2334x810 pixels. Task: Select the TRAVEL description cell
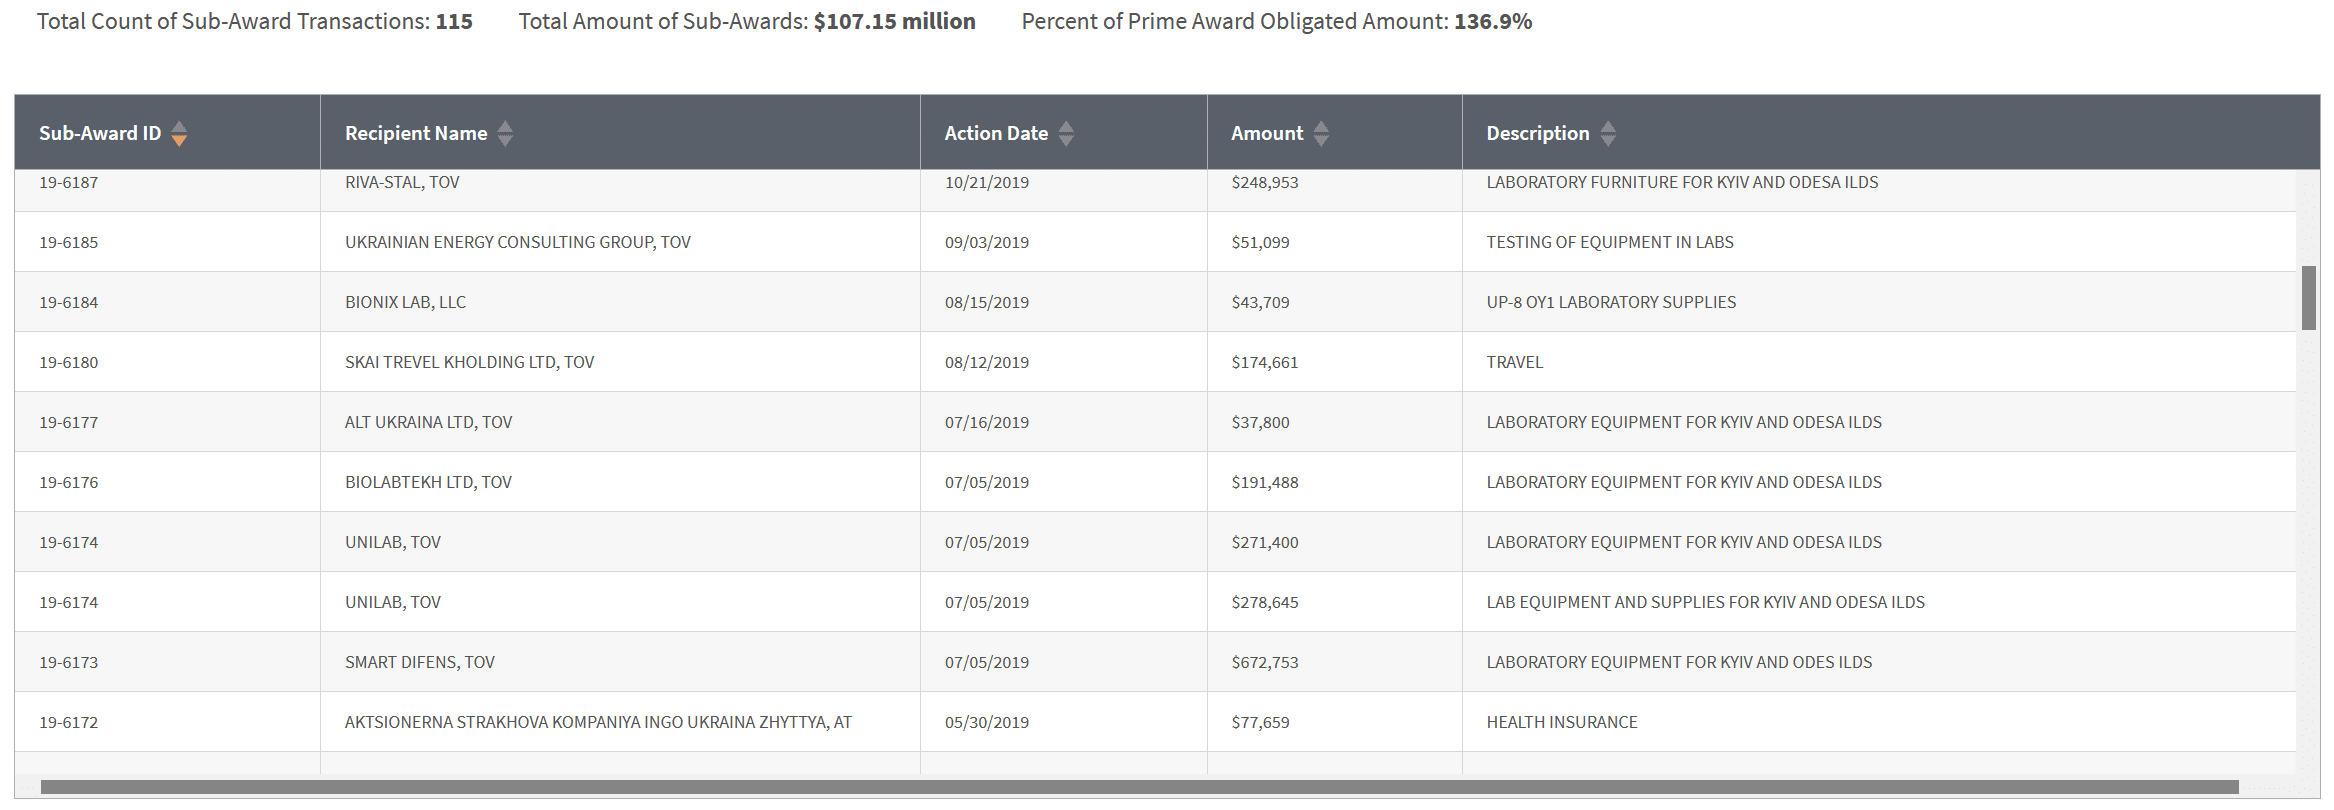tap(1515, 362)
